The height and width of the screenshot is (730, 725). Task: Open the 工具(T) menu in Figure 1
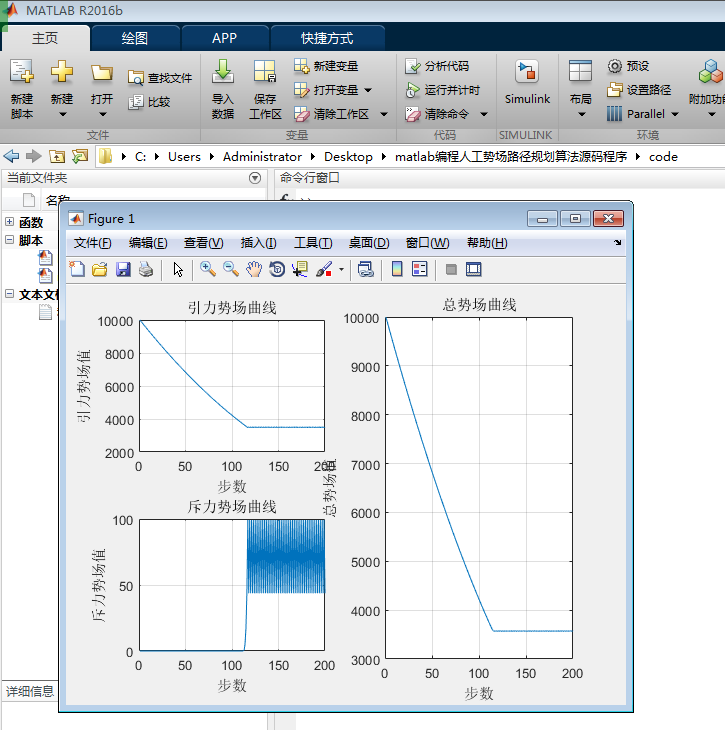[313, 243]
